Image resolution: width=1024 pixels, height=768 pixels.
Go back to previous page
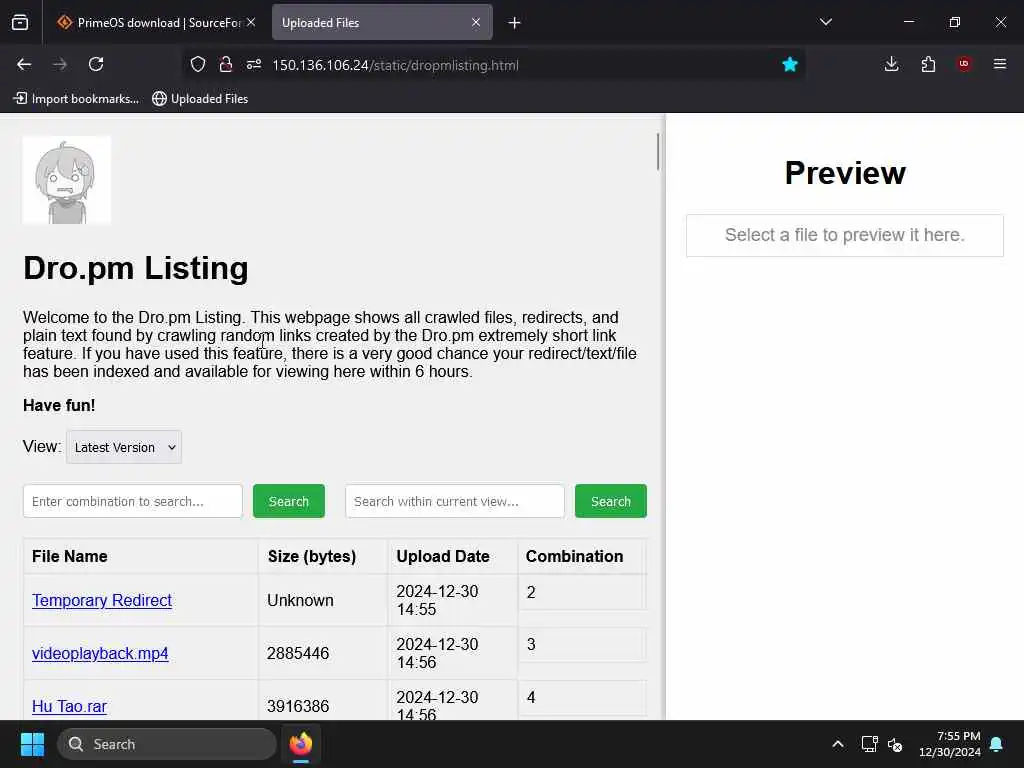click(x=24, y=64)
